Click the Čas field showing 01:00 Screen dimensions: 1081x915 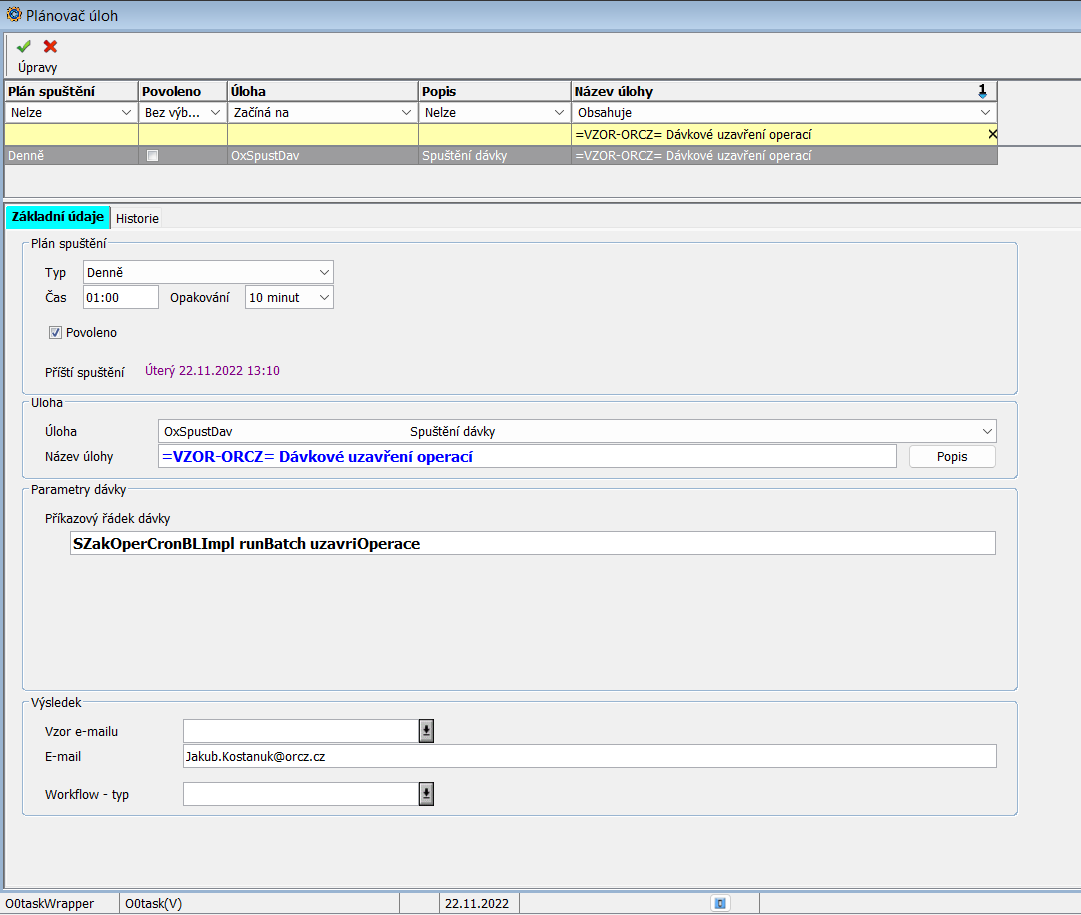120,297
